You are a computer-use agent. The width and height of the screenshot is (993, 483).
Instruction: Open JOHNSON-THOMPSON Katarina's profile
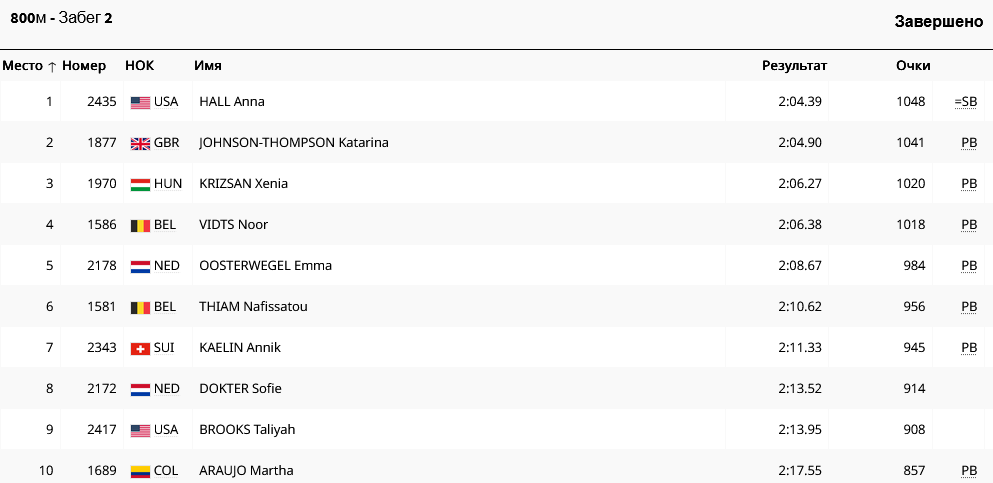[x=294, y=143]
